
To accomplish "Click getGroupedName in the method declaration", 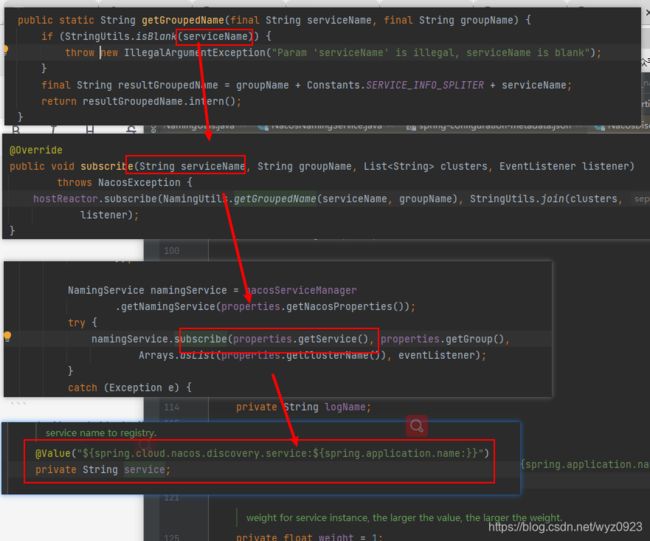I will 183,20.
